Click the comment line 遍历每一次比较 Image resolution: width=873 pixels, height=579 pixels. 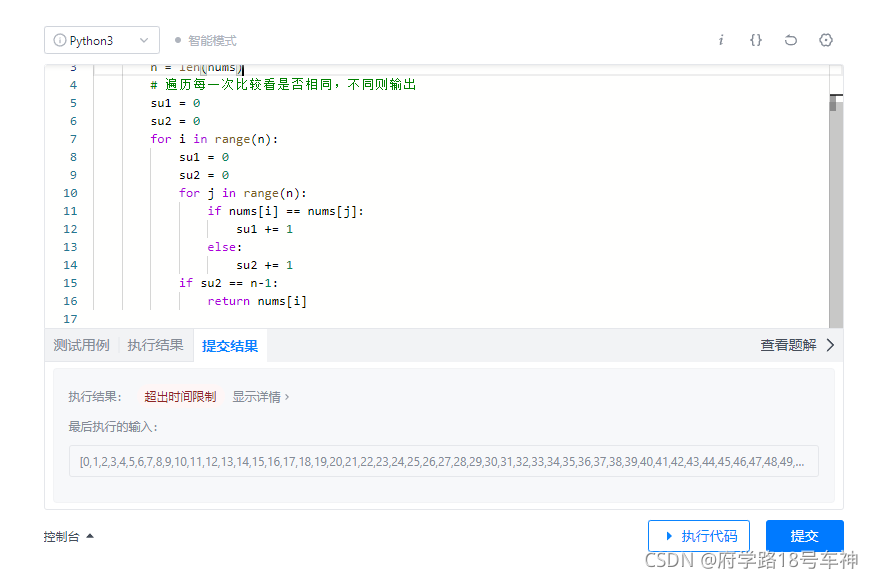283,85
